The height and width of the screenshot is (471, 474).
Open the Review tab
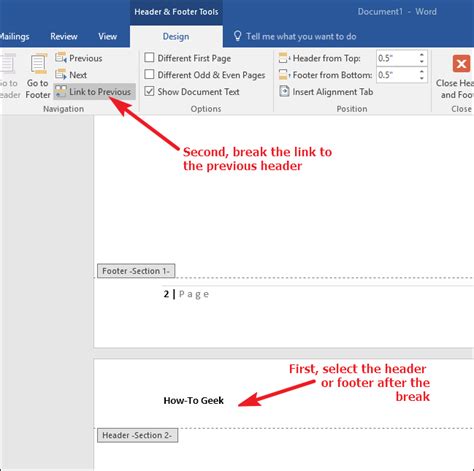[64, 36]
